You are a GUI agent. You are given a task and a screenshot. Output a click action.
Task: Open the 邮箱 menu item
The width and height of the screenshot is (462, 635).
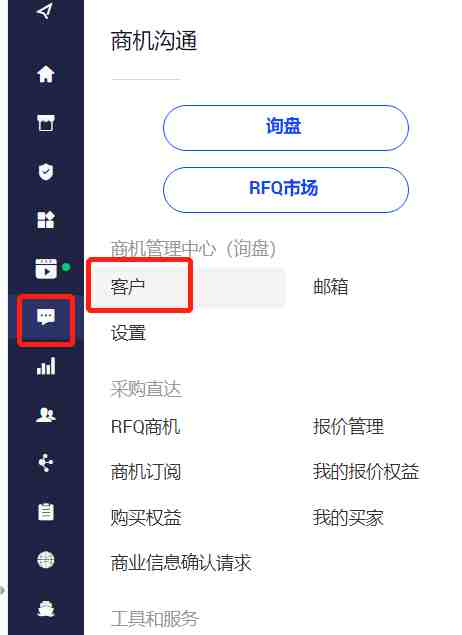pyautogui.click(x=330, y=287)
